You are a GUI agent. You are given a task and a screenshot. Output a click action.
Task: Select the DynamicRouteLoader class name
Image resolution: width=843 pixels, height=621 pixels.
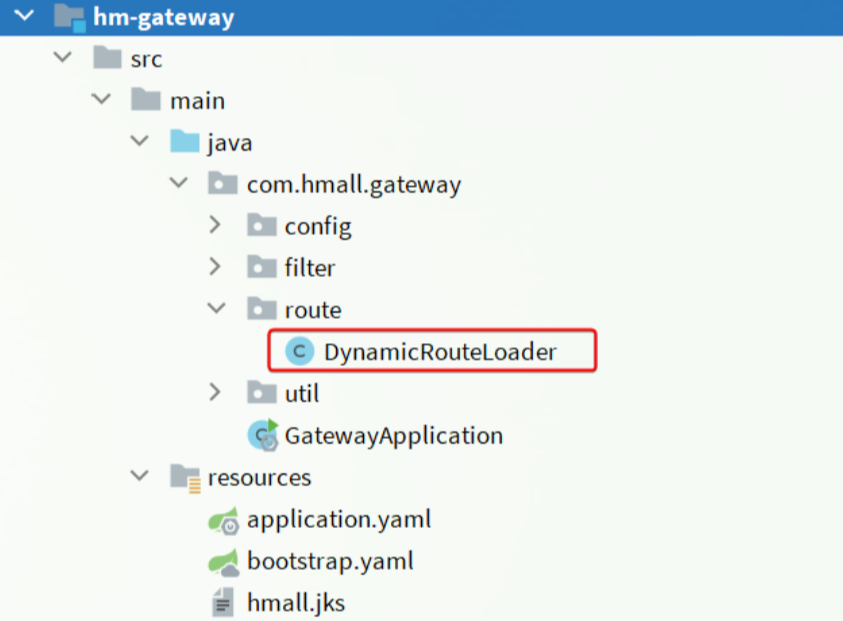click(440, 351)
